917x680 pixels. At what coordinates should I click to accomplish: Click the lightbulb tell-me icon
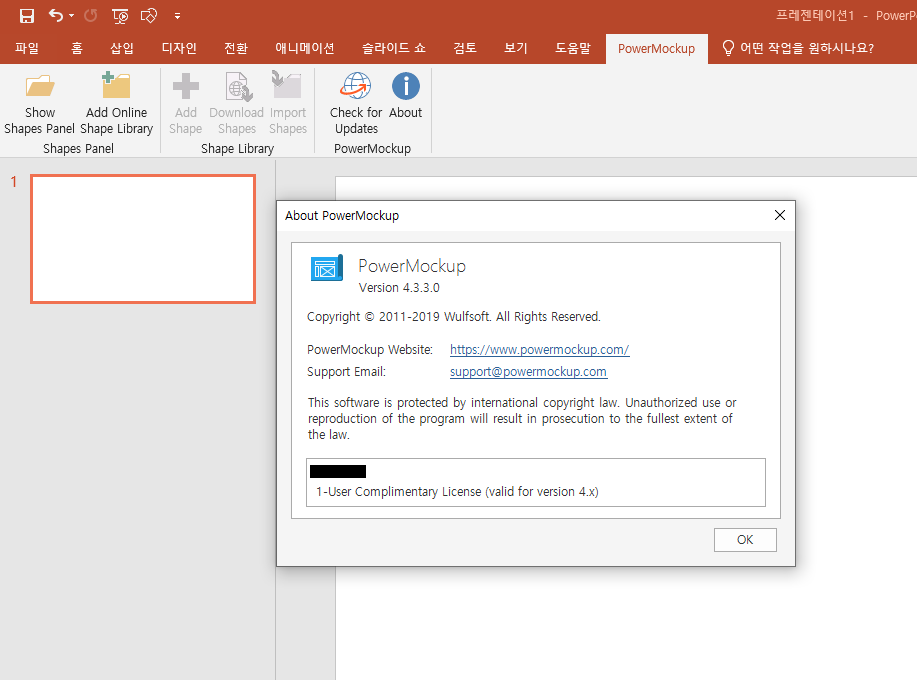point(728,48)
